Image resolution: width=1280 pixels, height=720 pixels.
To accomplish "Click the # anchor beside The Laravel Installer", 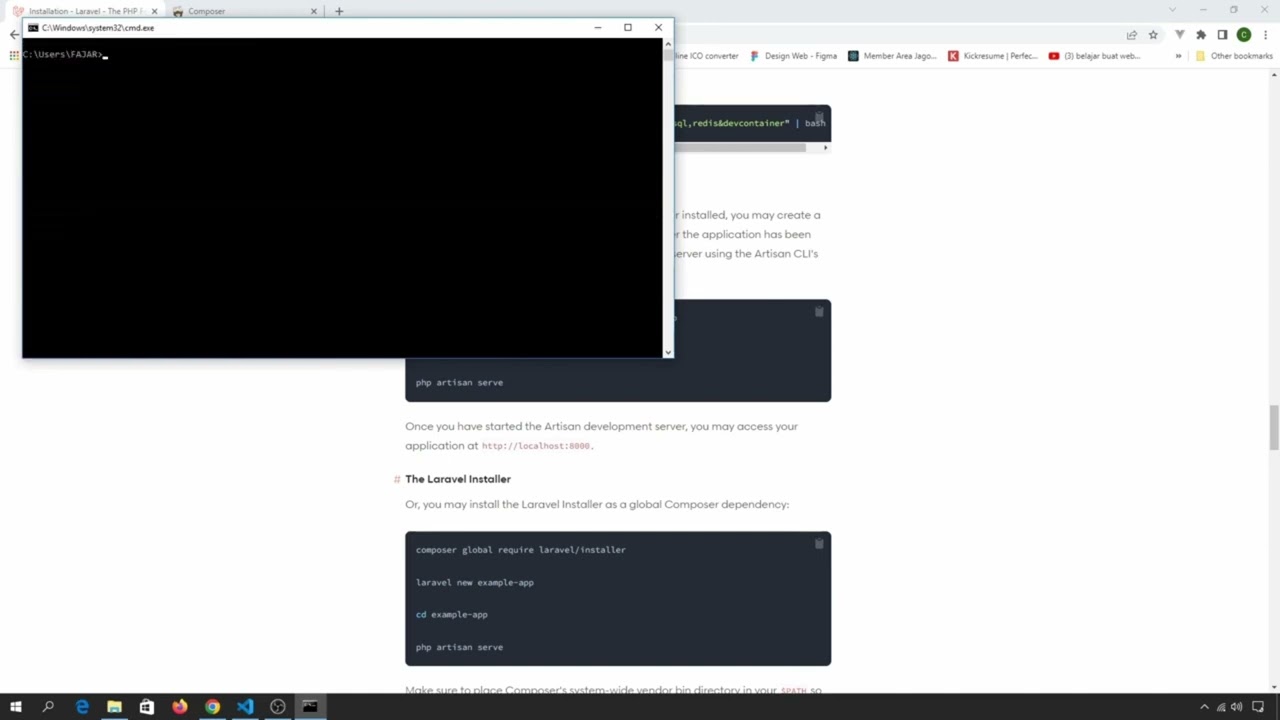I will 397,480.
